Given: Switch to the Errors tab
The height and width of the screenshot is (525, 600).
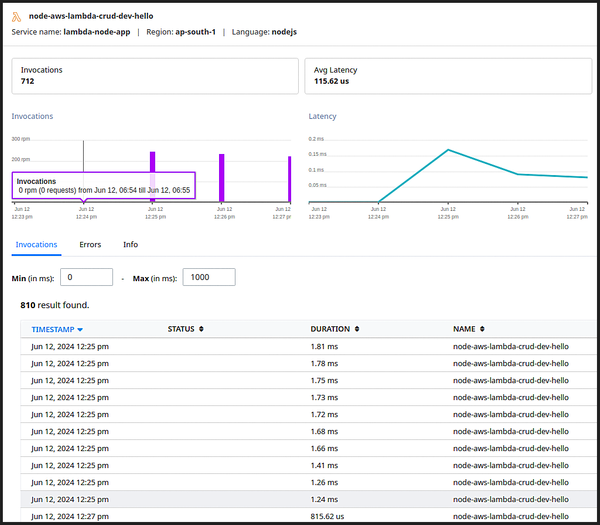Looking at the screenshot, I should (90, 244).
